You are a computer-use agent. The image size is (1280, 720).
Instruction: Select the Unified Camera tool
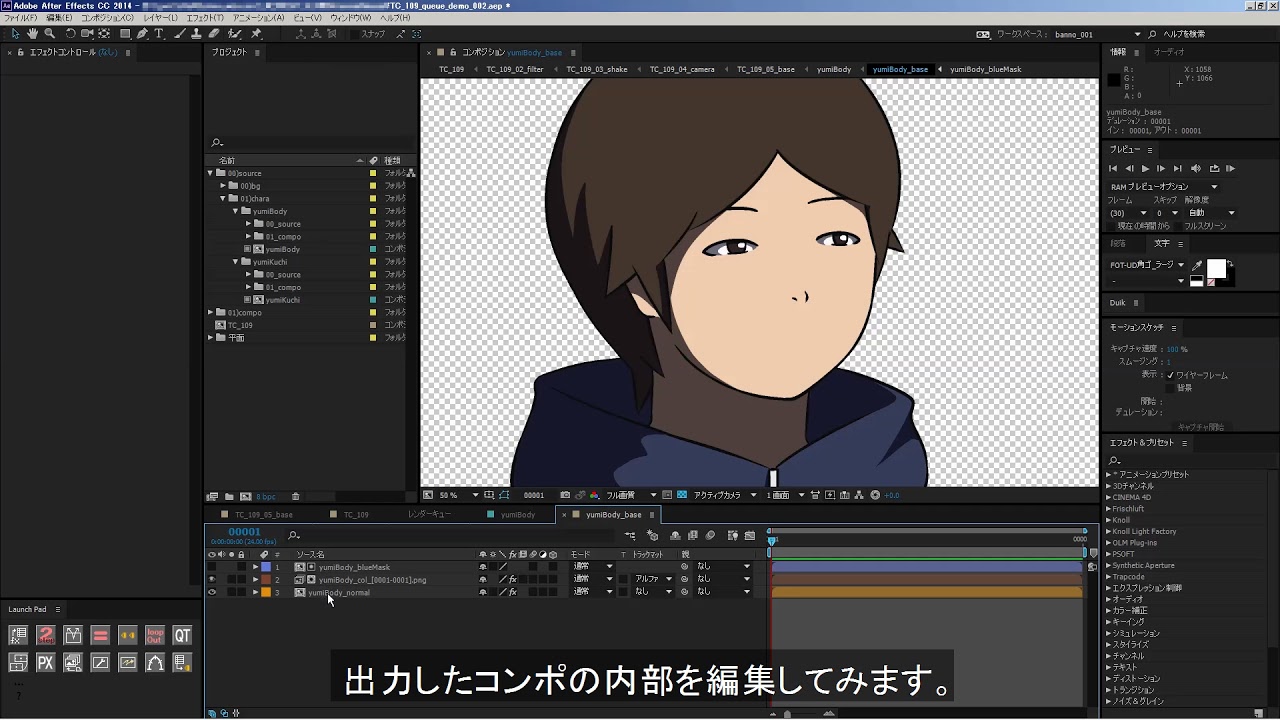[x=87, y=34]
